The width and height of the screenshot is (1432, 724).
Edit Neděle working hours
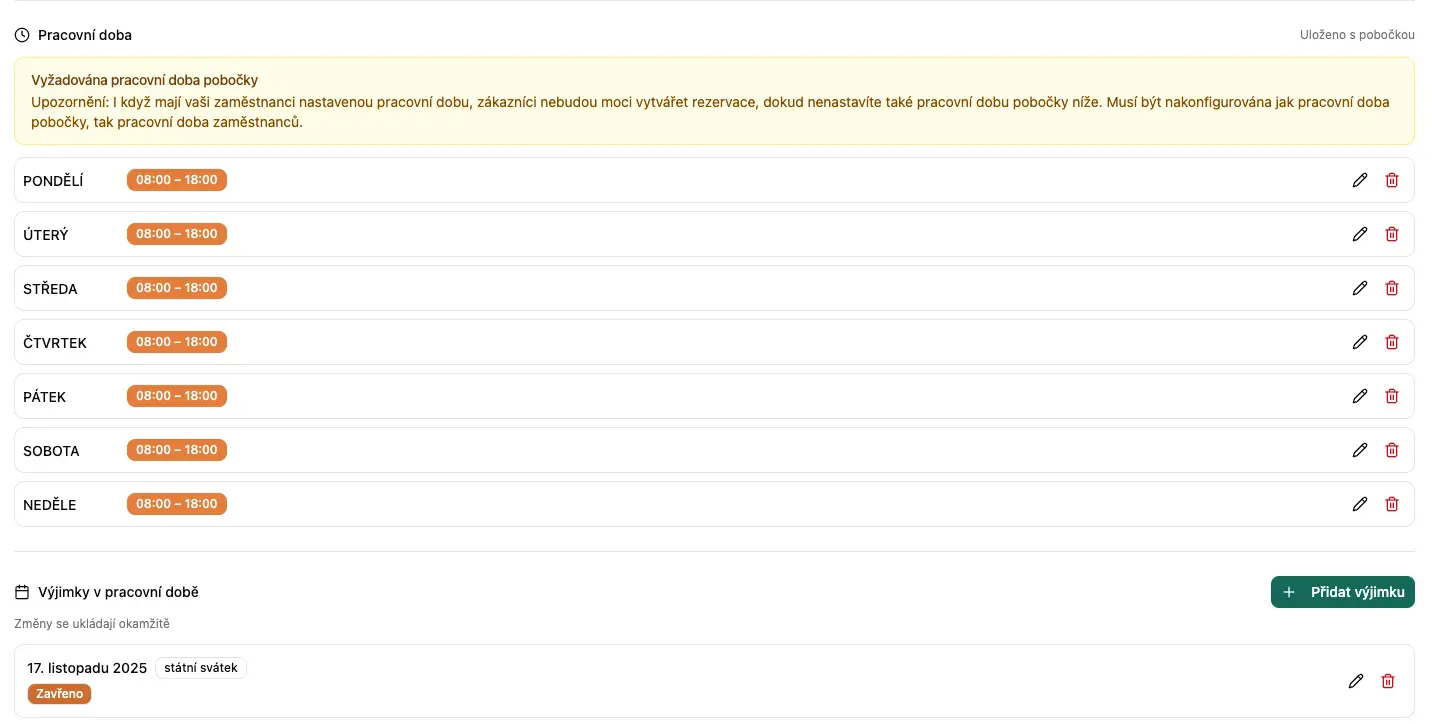click(x=1359, y=504)
